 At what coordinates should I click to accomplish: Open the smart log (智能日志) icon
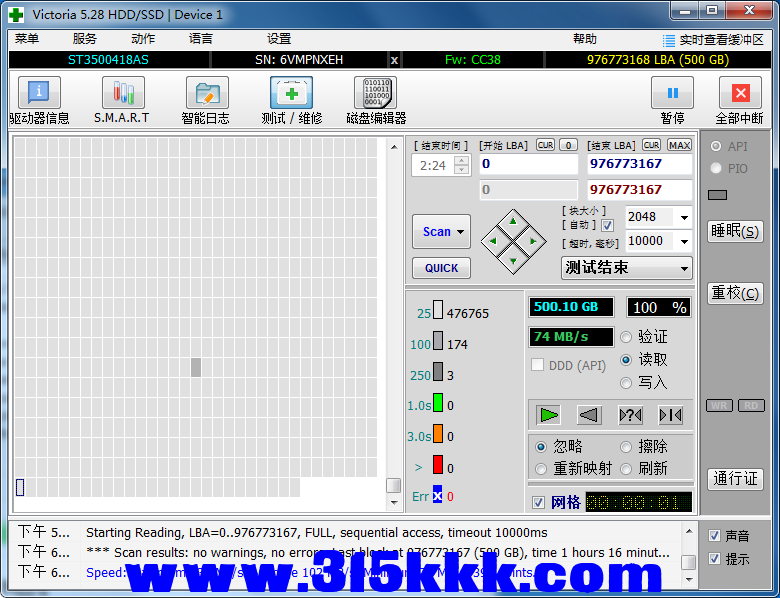point(207,93)
